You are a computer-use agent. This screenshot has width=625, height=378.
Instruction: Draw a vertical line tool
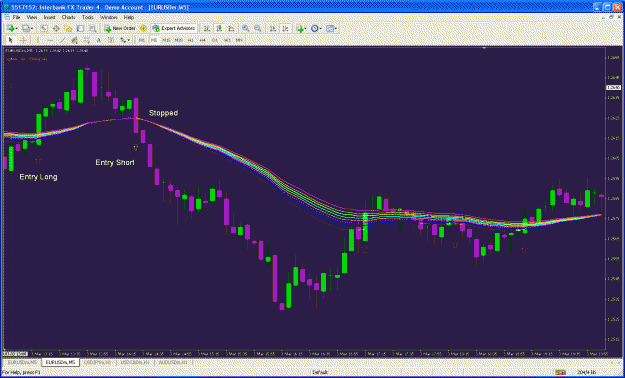pyautogui.click(x=38, y=40)
